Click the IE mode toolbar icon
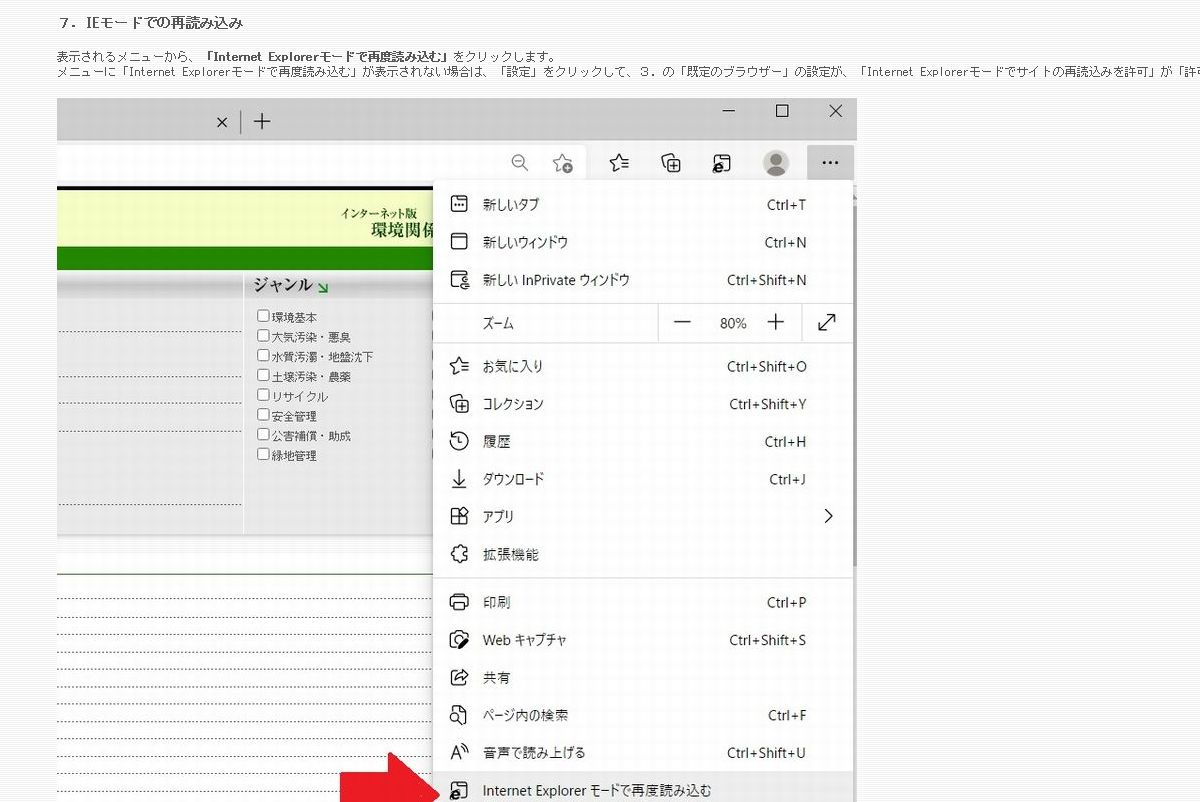The height and width of the screenshot is (802, 1200). pyautogui.click(x=722, y=163)
